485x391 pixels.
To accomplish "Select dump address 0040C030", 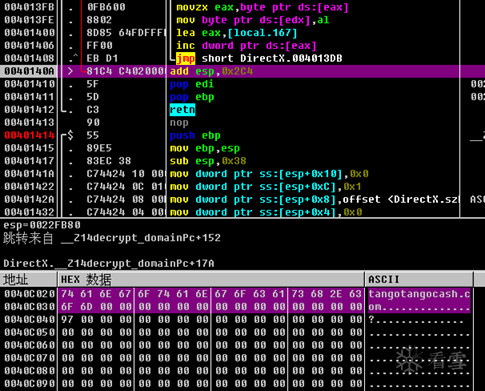I will click(29, 307).
